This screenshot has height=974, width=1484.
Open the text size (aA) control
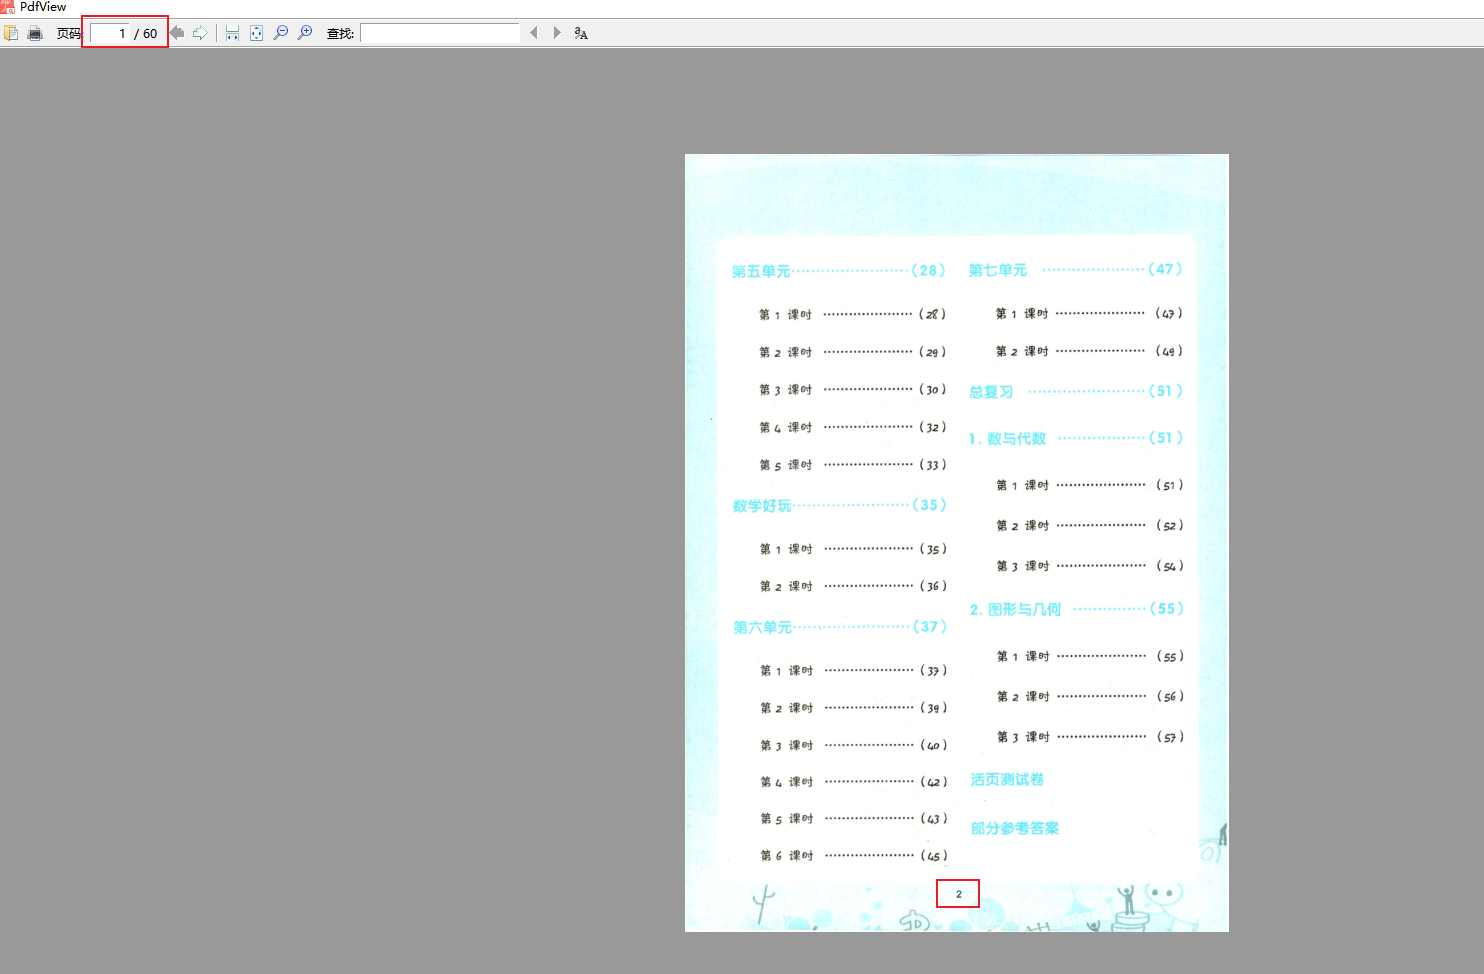[580, 33]
